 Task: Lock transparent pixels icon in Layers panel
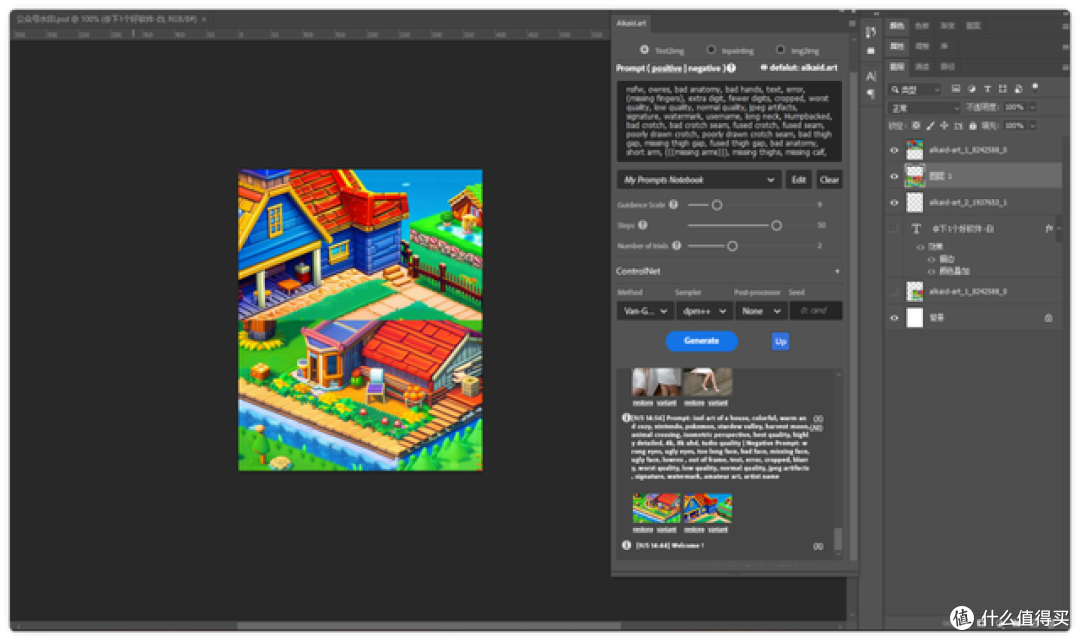(x=916, y=126)
